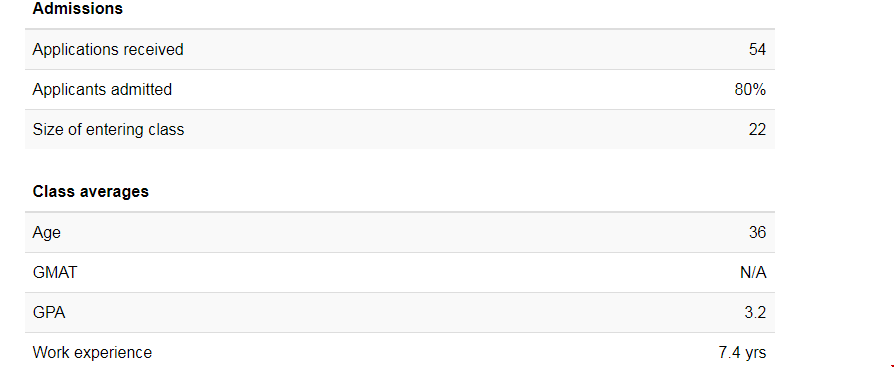Select the Applications received row label

108,50
